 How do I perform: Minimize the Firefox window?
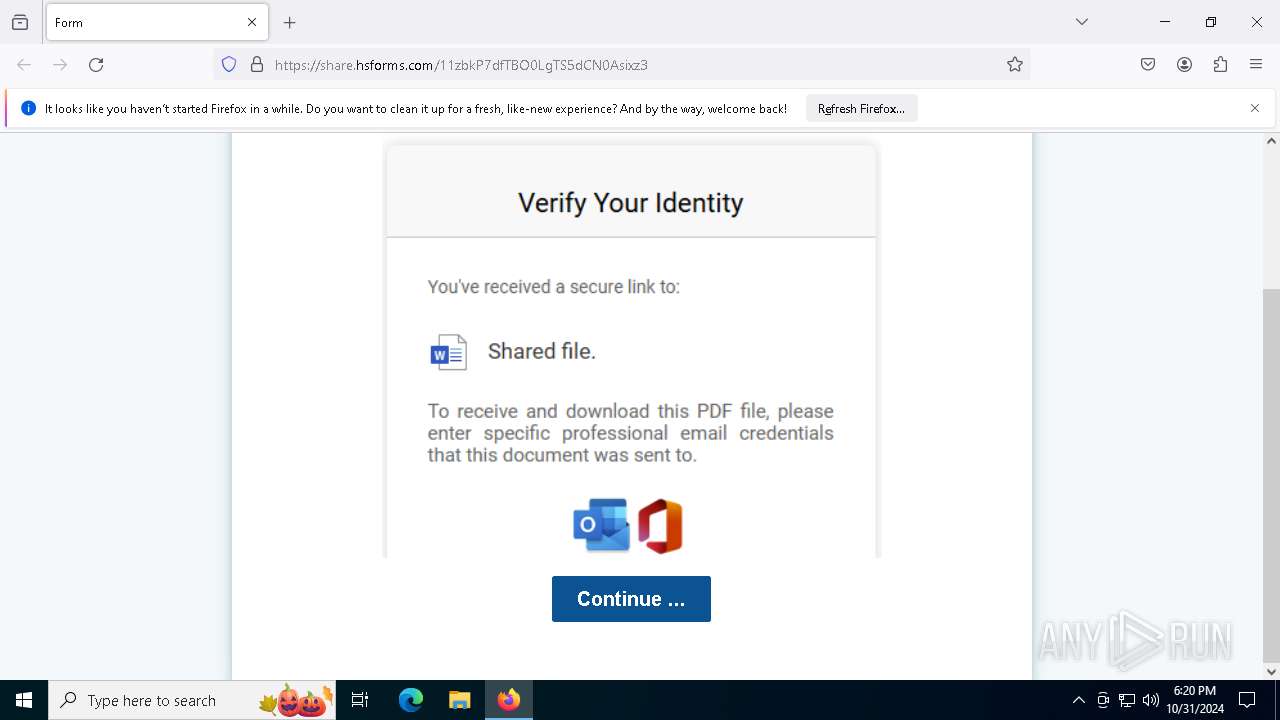[x=1165, y=22]
